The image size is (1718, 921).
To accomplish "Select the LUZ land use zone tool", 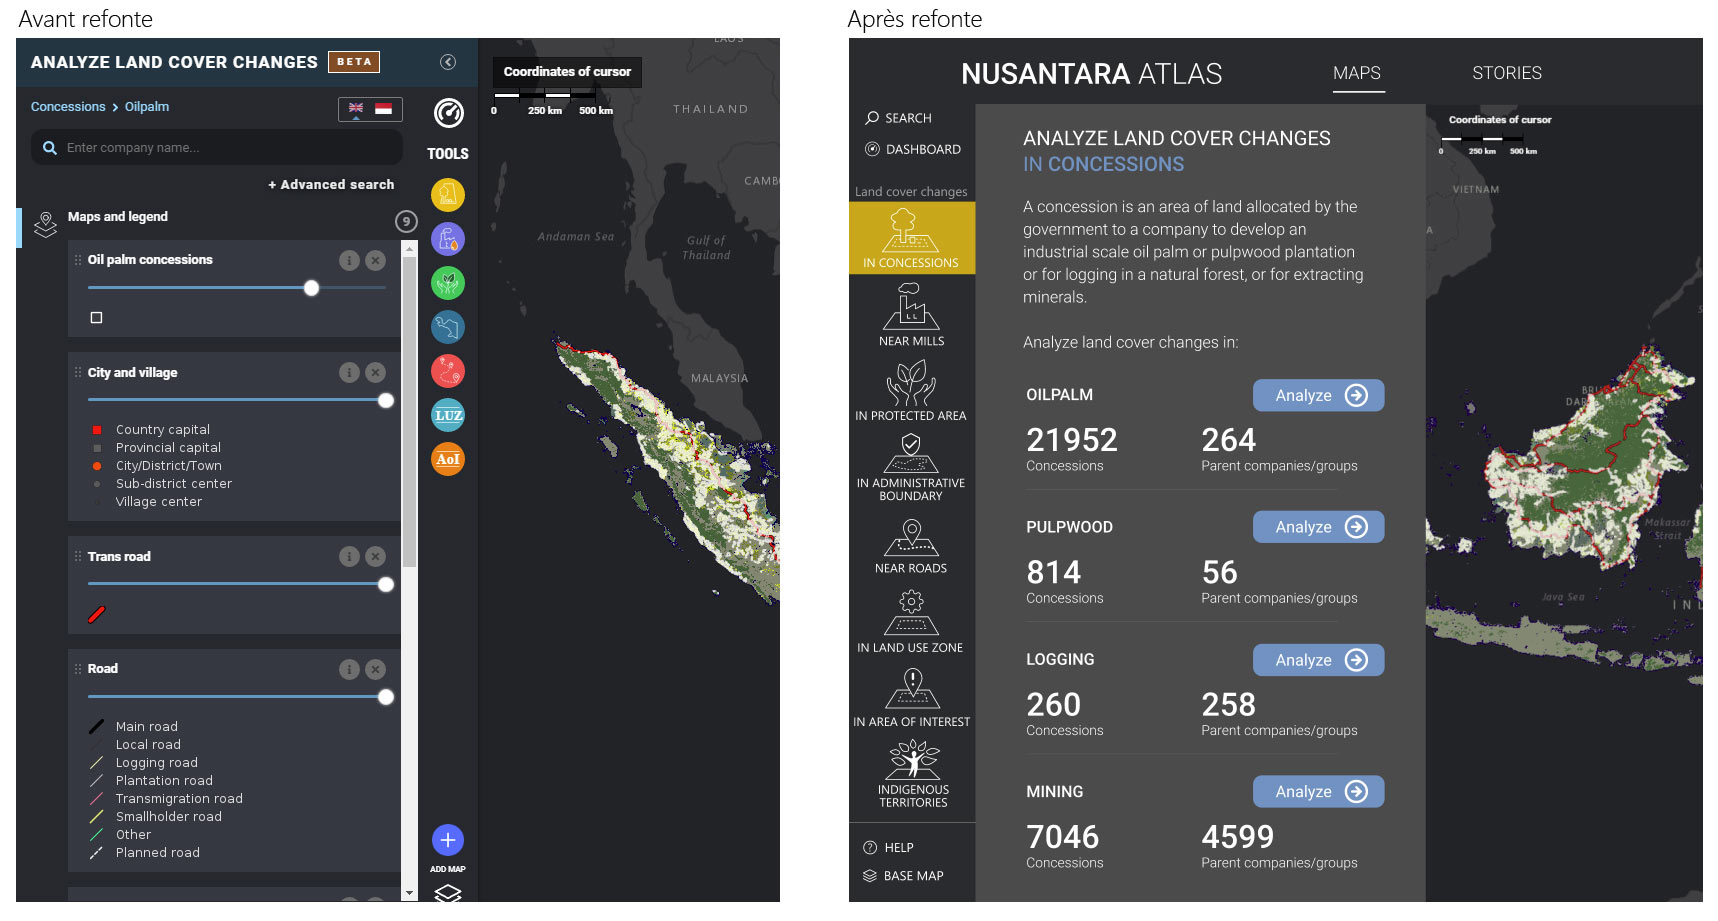I will click(x=448, y=415).
